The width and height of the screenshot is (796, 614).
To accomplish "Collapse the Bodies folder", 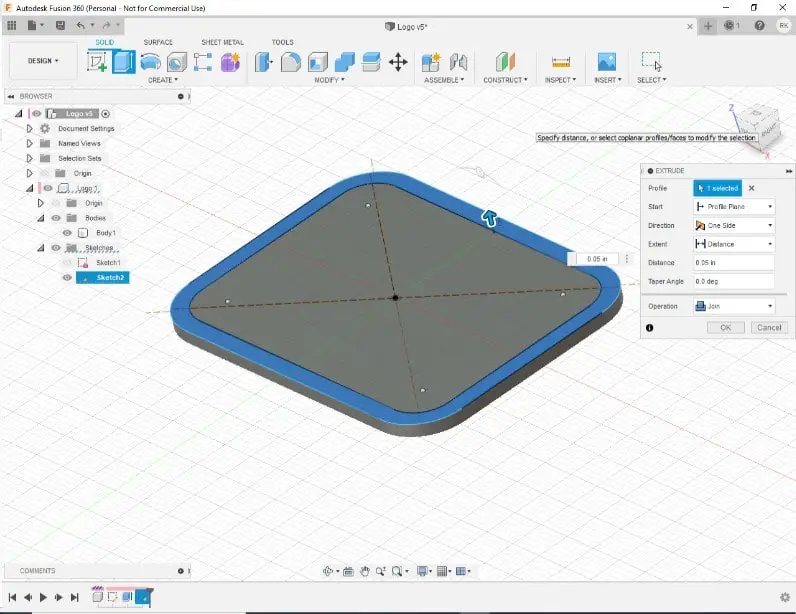I will pos(41,218).
